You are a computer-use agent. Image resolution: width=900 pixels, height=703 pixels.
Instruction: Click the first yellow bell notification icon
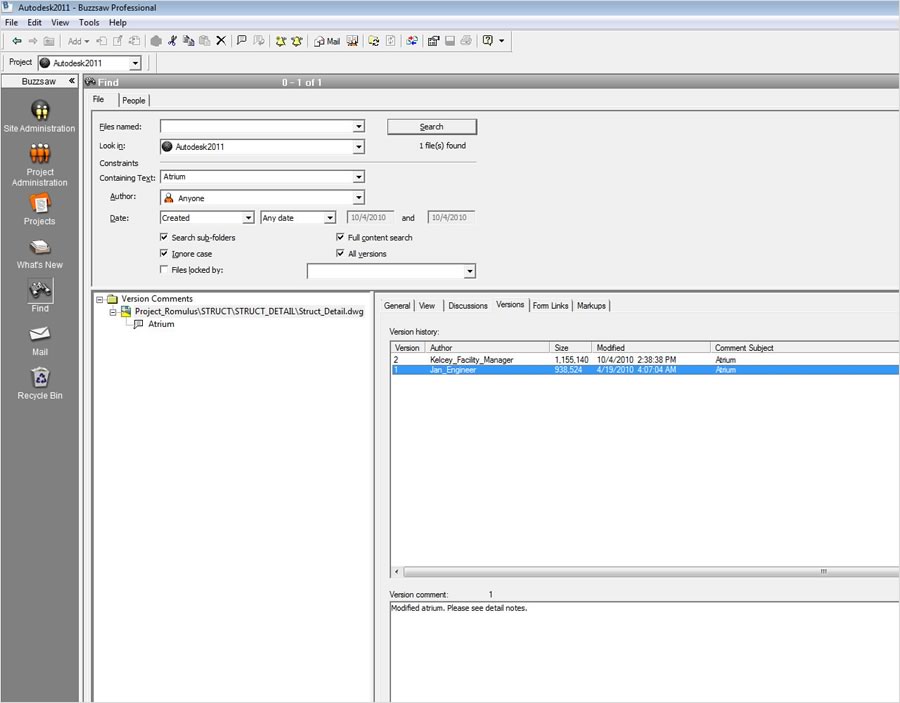pos(281,41)
